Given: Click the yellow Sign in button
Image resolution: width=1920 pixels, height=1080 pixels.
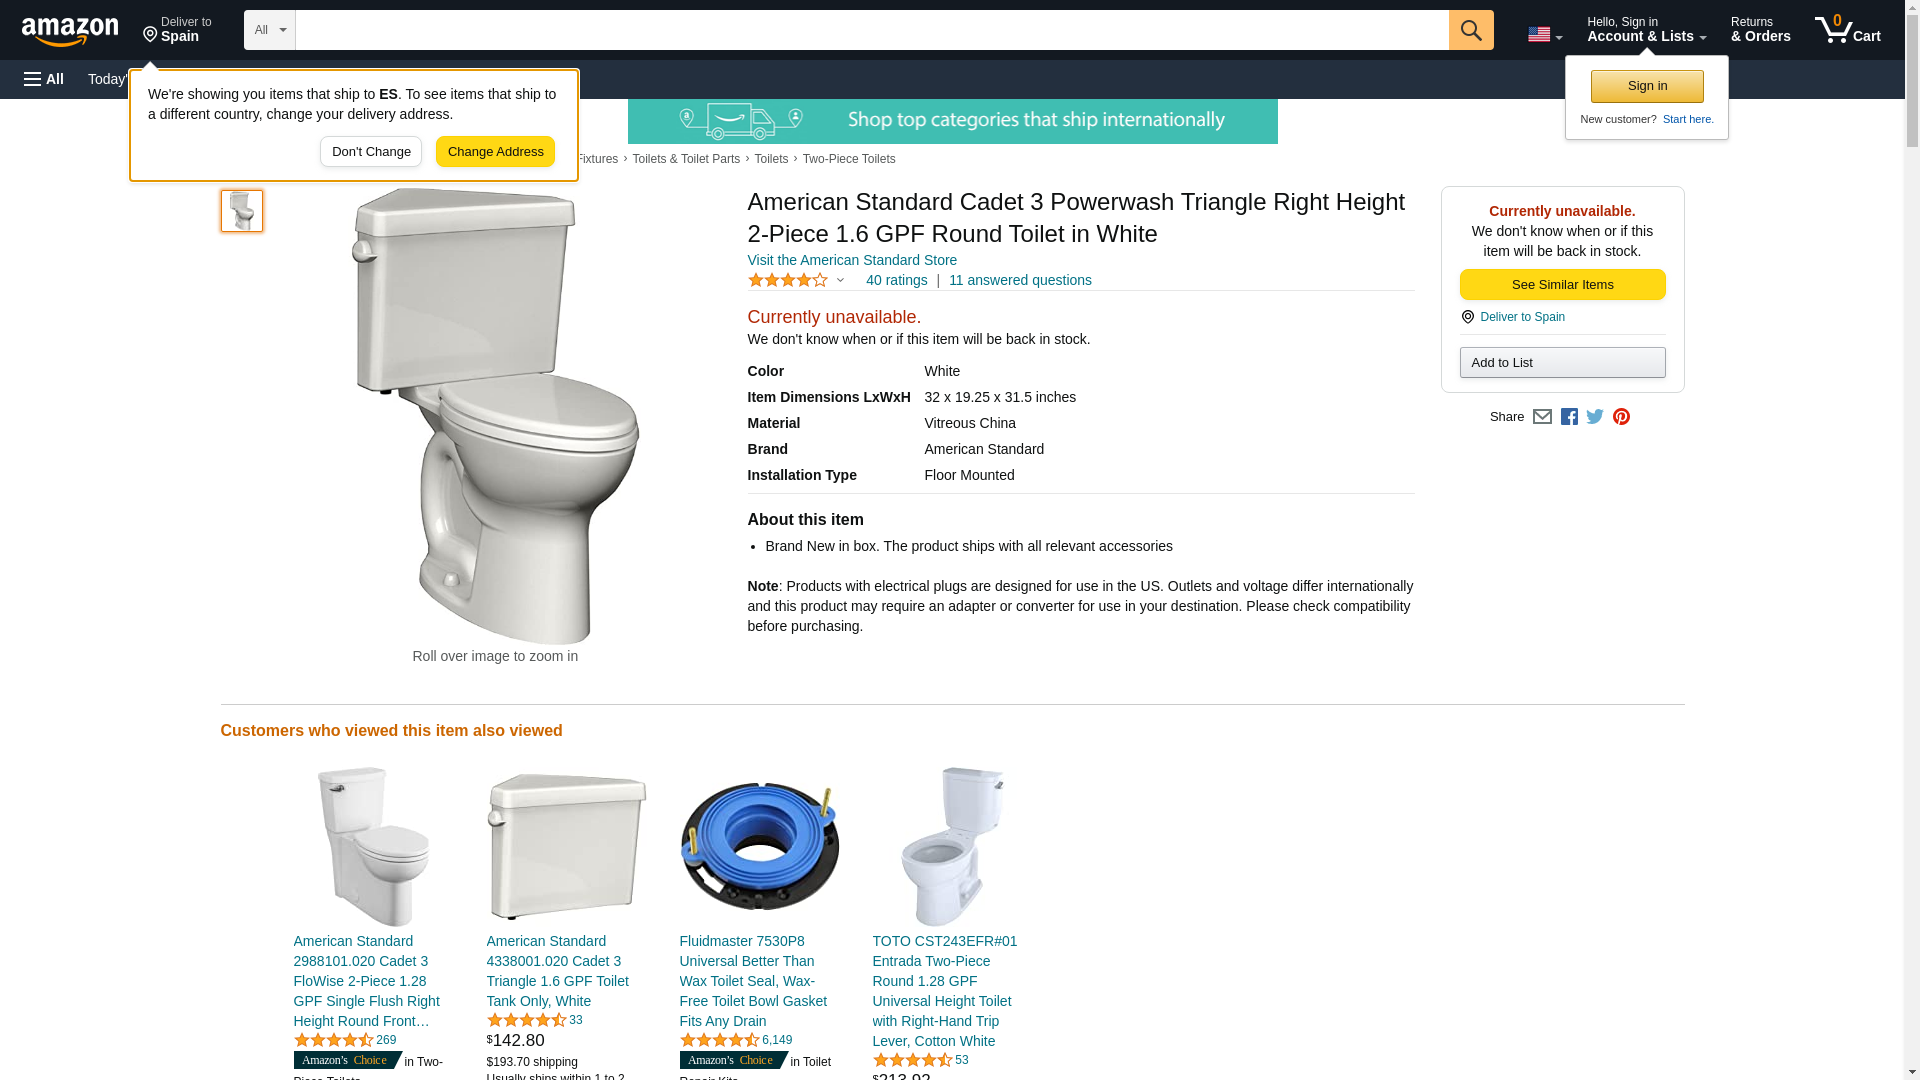Looking at the screenshot, I should (x=1647, y=86).
